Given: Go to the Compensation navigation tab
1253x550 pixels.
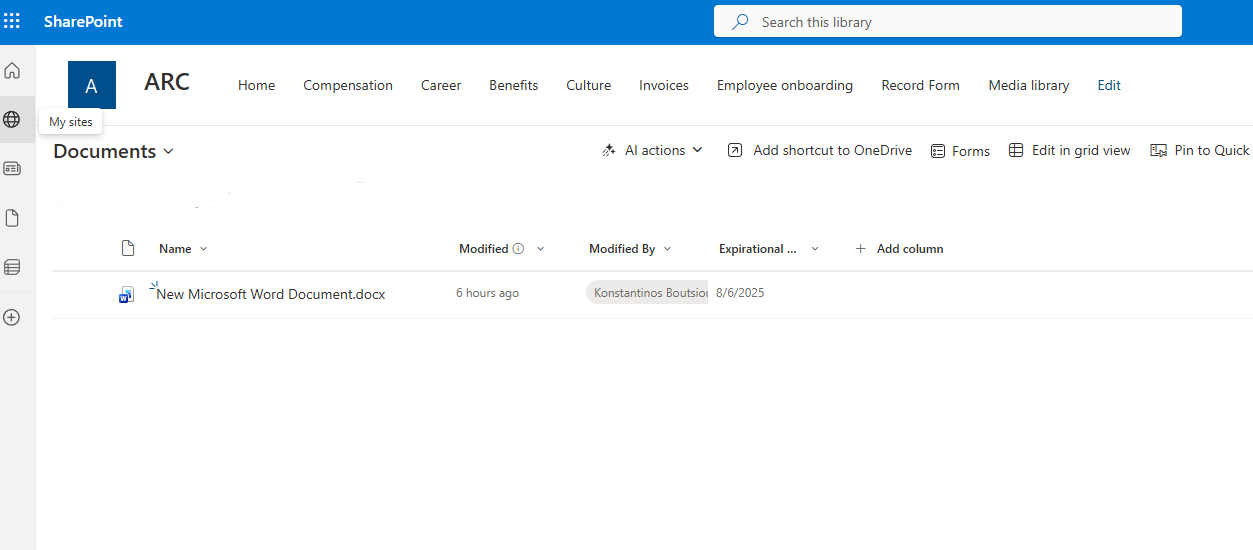Looking at the screenshot, I should click(348, 85).
